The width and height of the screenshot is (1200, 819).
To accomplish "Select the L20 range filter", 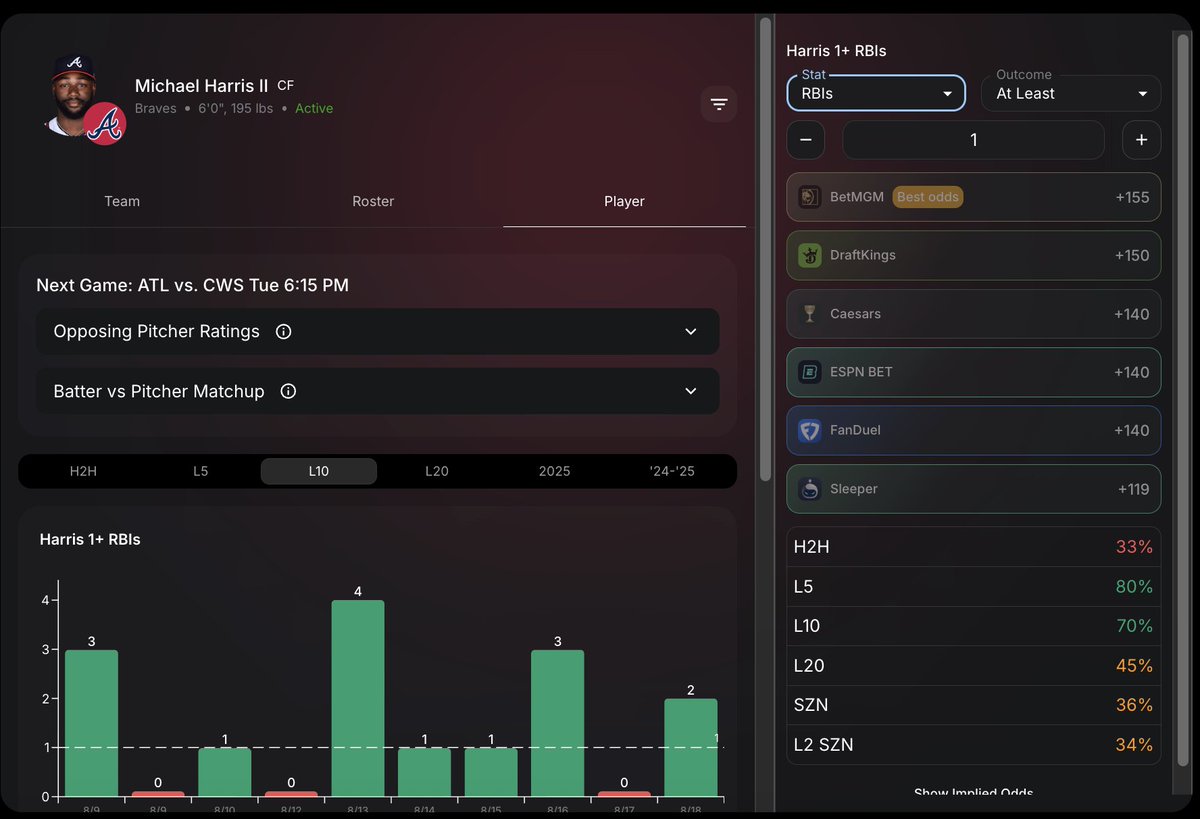I will pyautogui.click(x=437, y=471).
